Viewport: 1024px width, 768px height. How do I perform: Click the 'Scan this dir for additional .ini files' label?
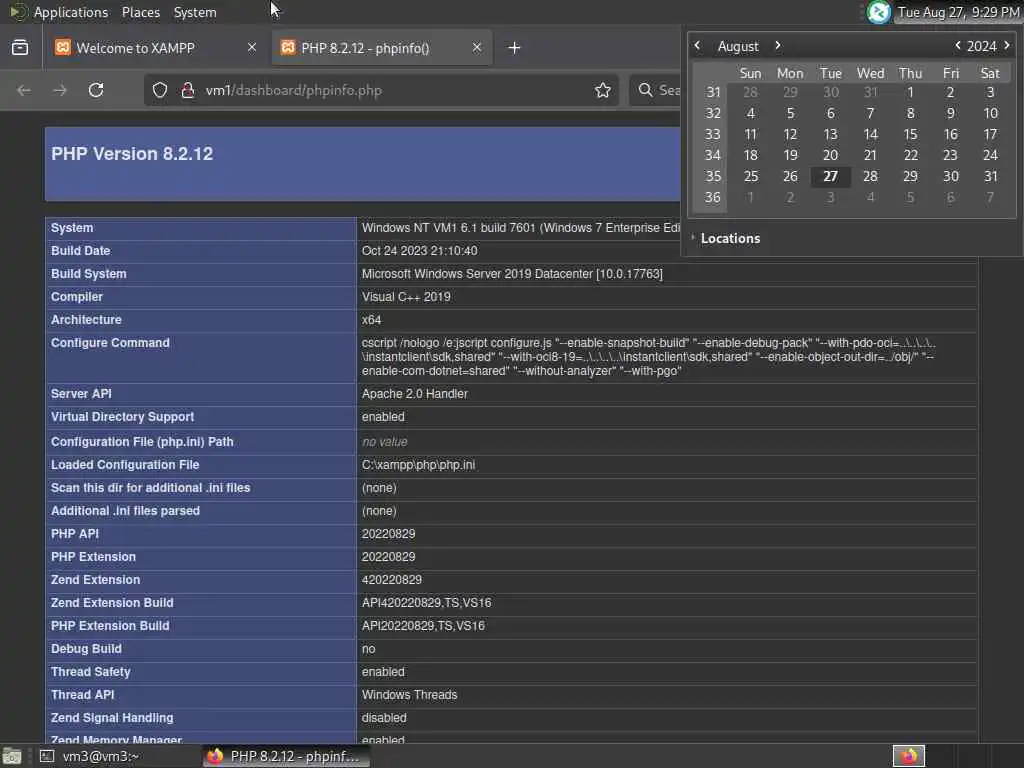[x=151, y=488]
